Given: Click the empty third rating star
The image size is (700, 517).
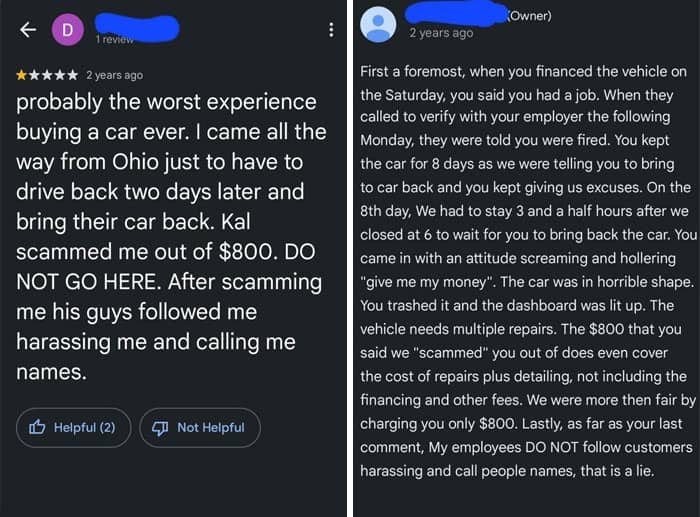Looking at the screenshot, I should (48, 75).
